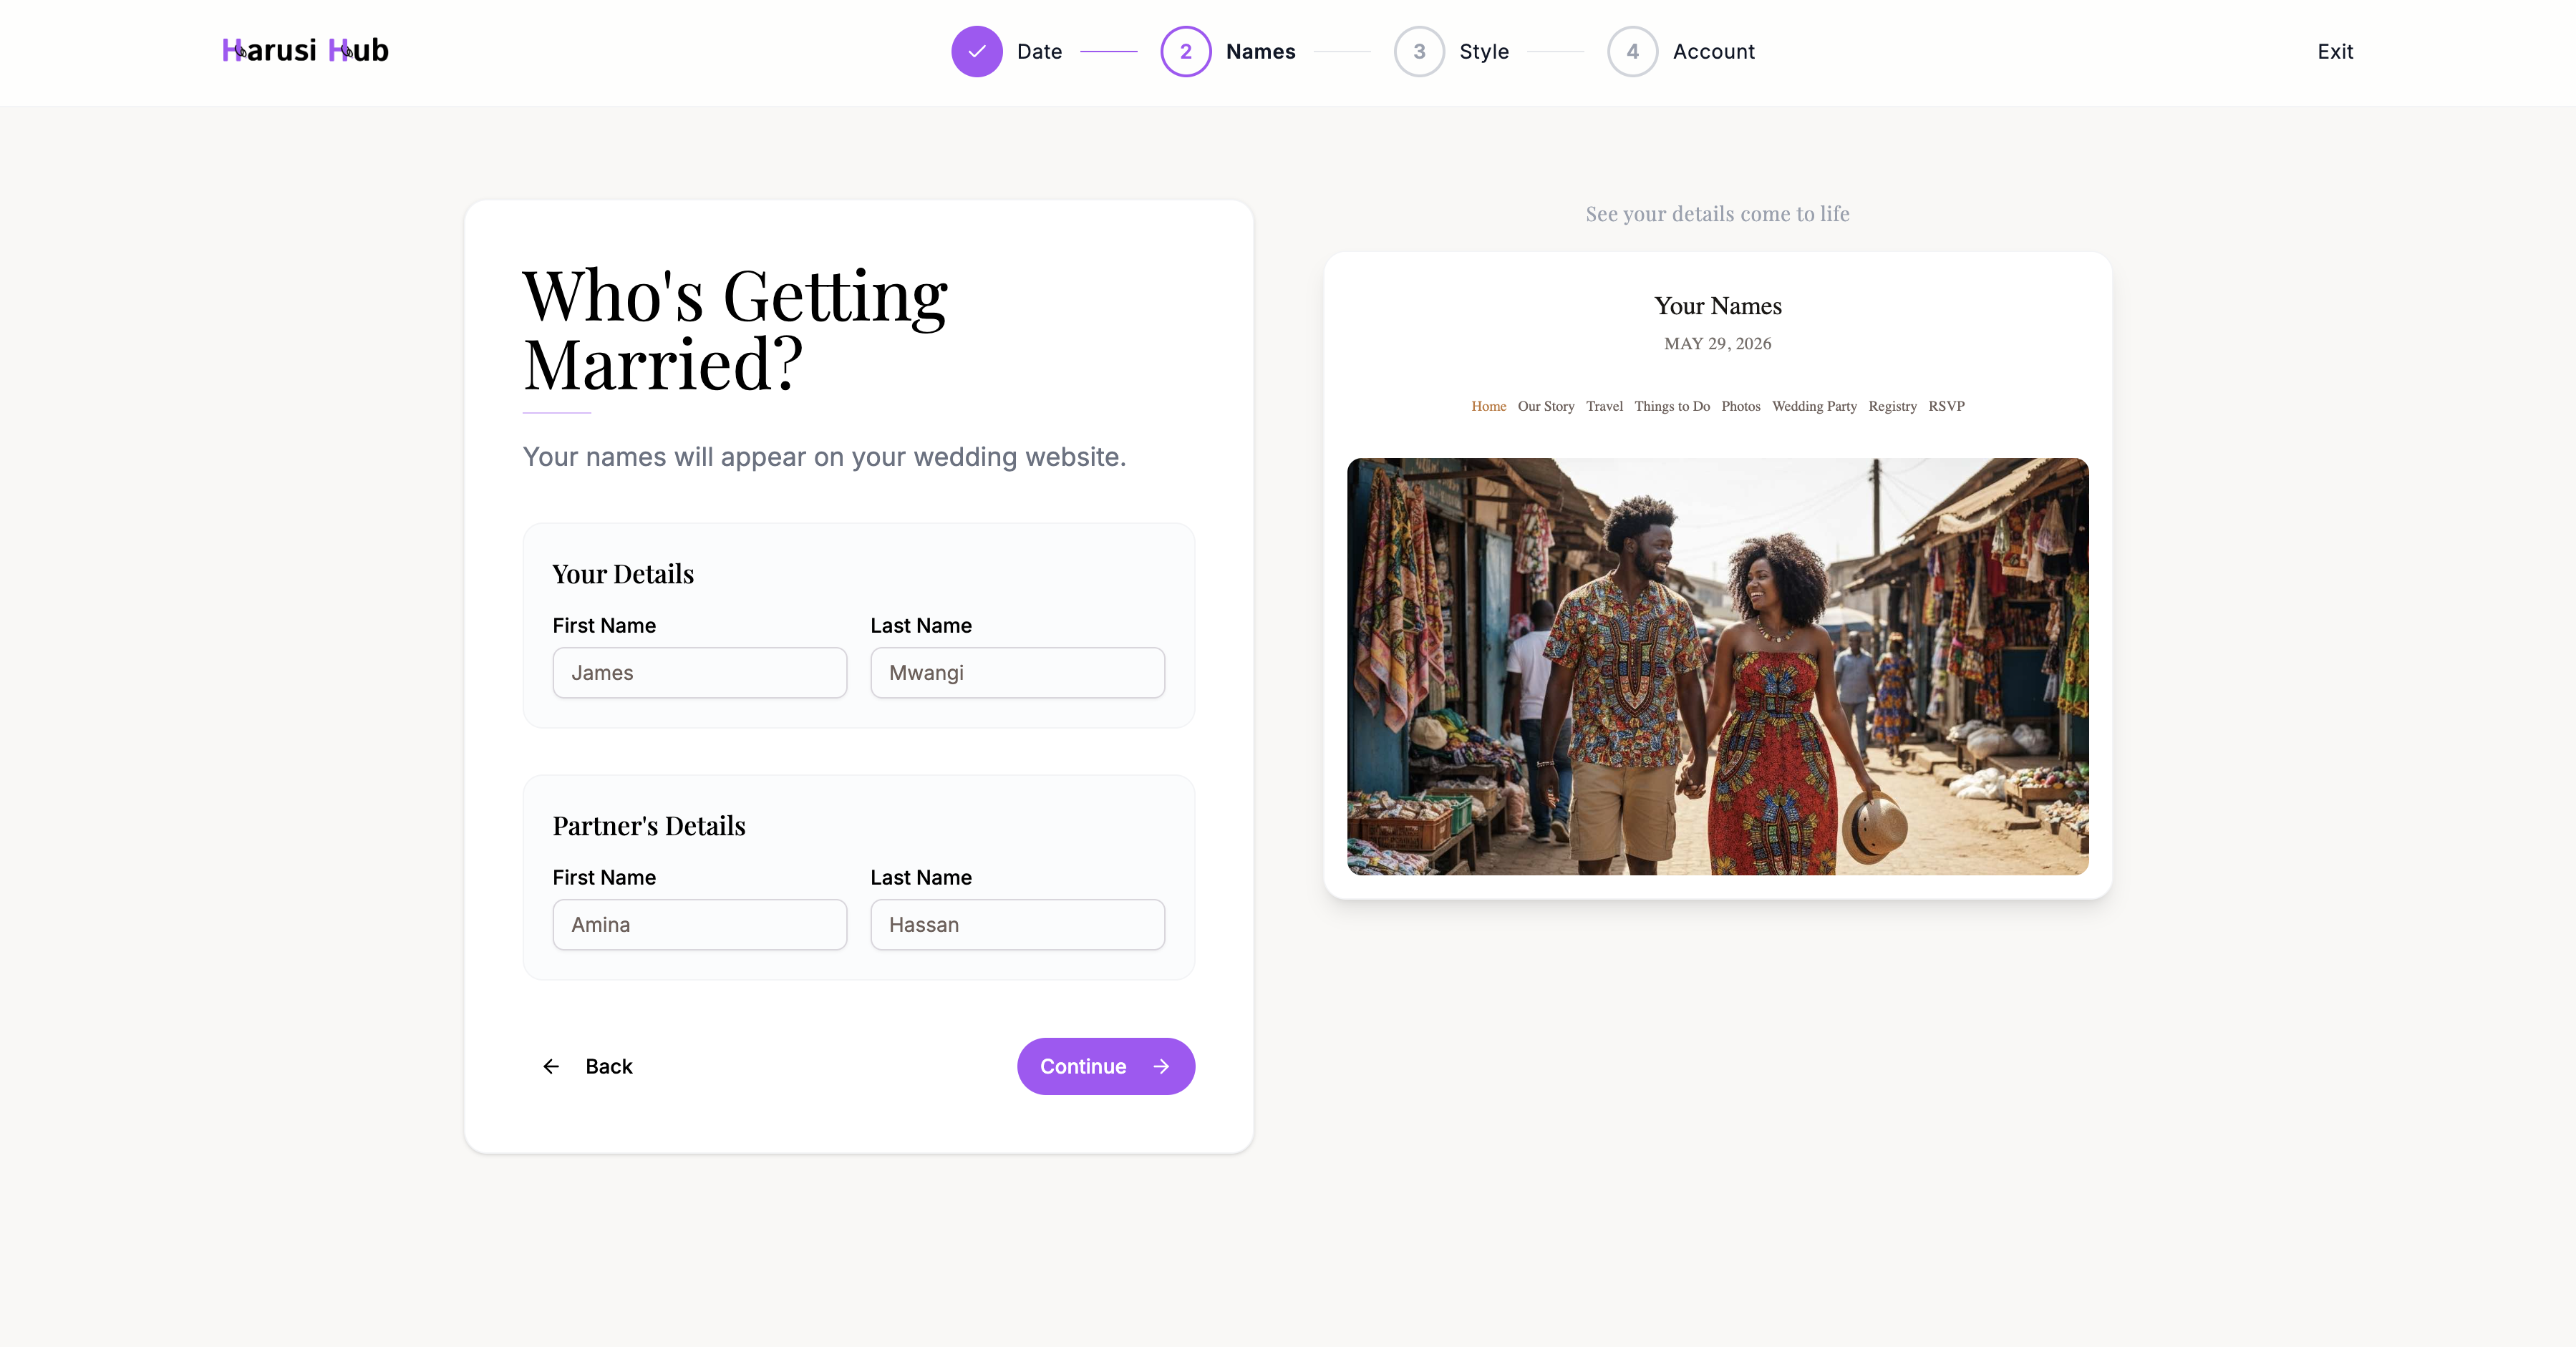Select the step 4 Account circle
The height and width of the screenshot is (1347, 2576).
coord(1632,51)
